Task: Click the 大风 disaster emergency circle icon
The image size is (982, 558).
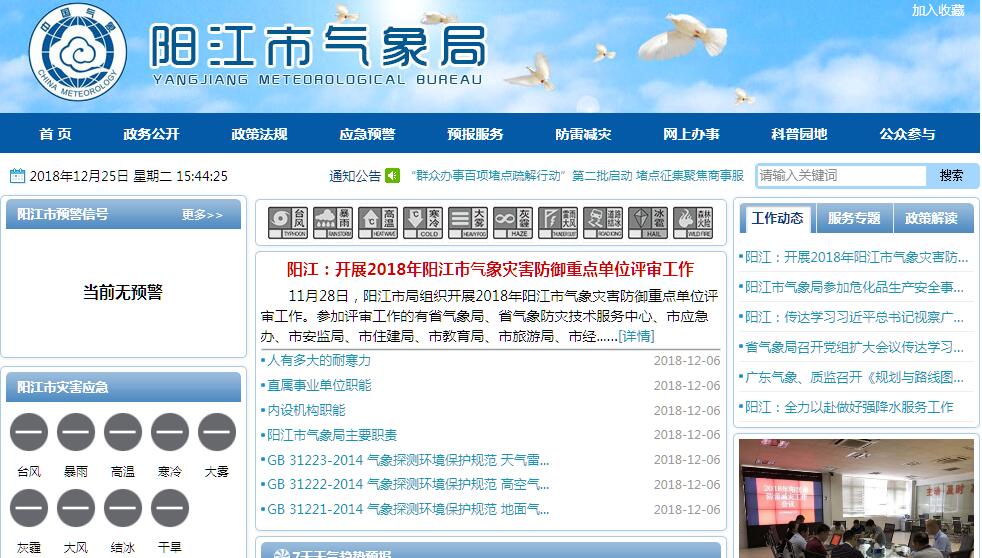Action: pos(76,508)
